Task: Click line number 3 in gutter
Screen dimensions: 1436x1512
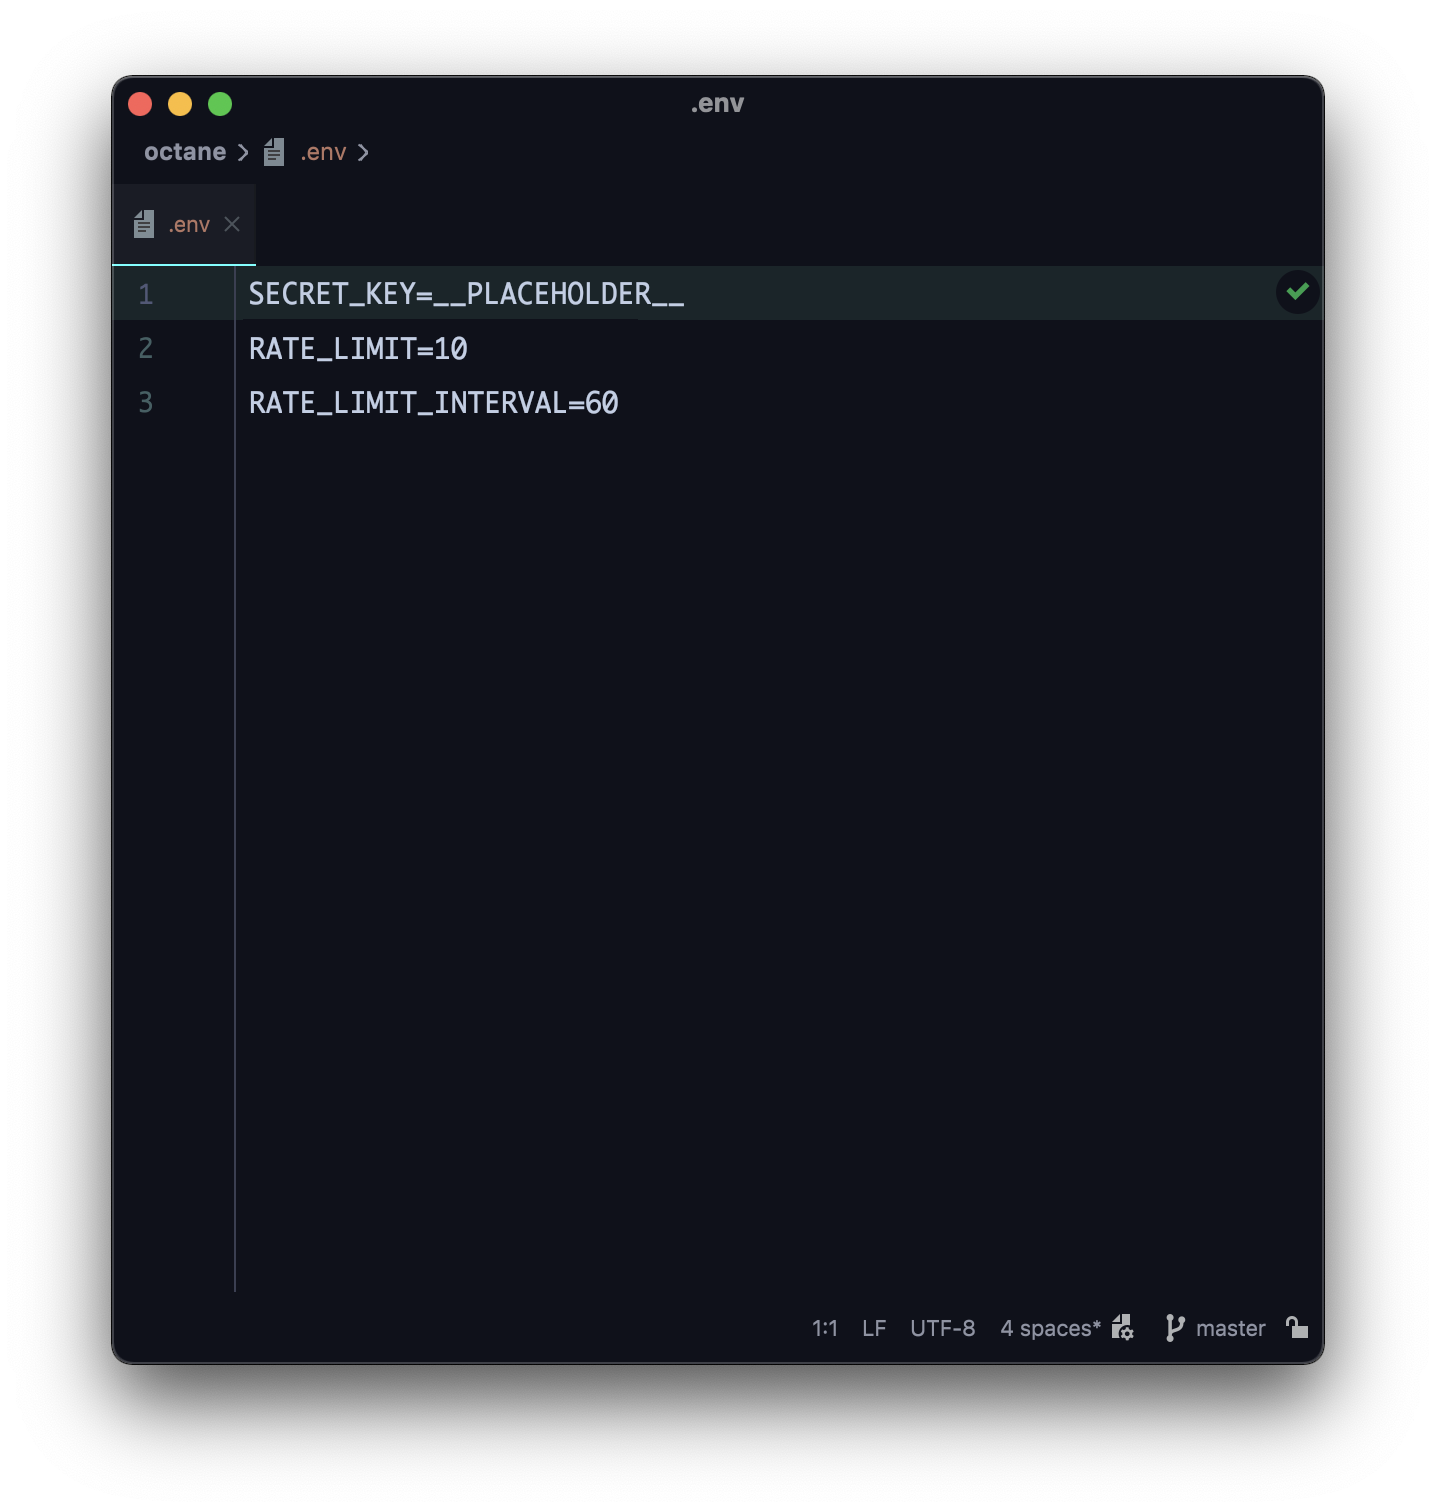Action: click(x=146, y=402)
